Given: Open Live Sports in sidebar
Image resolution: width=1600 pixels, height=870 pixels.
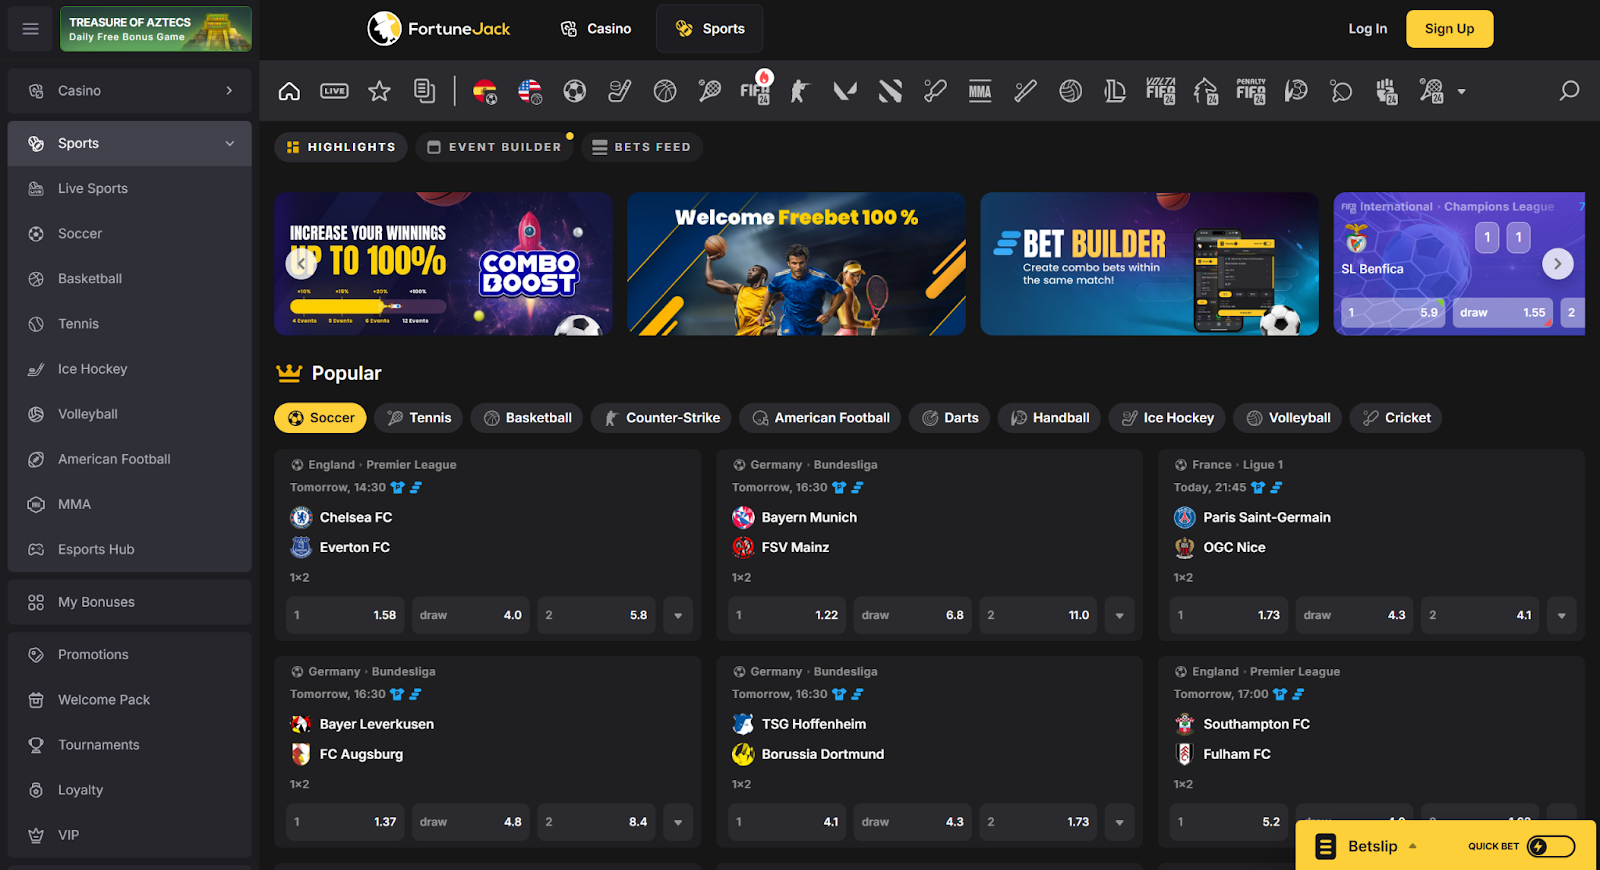Looking at the screenshot, I should pos(130,188).
